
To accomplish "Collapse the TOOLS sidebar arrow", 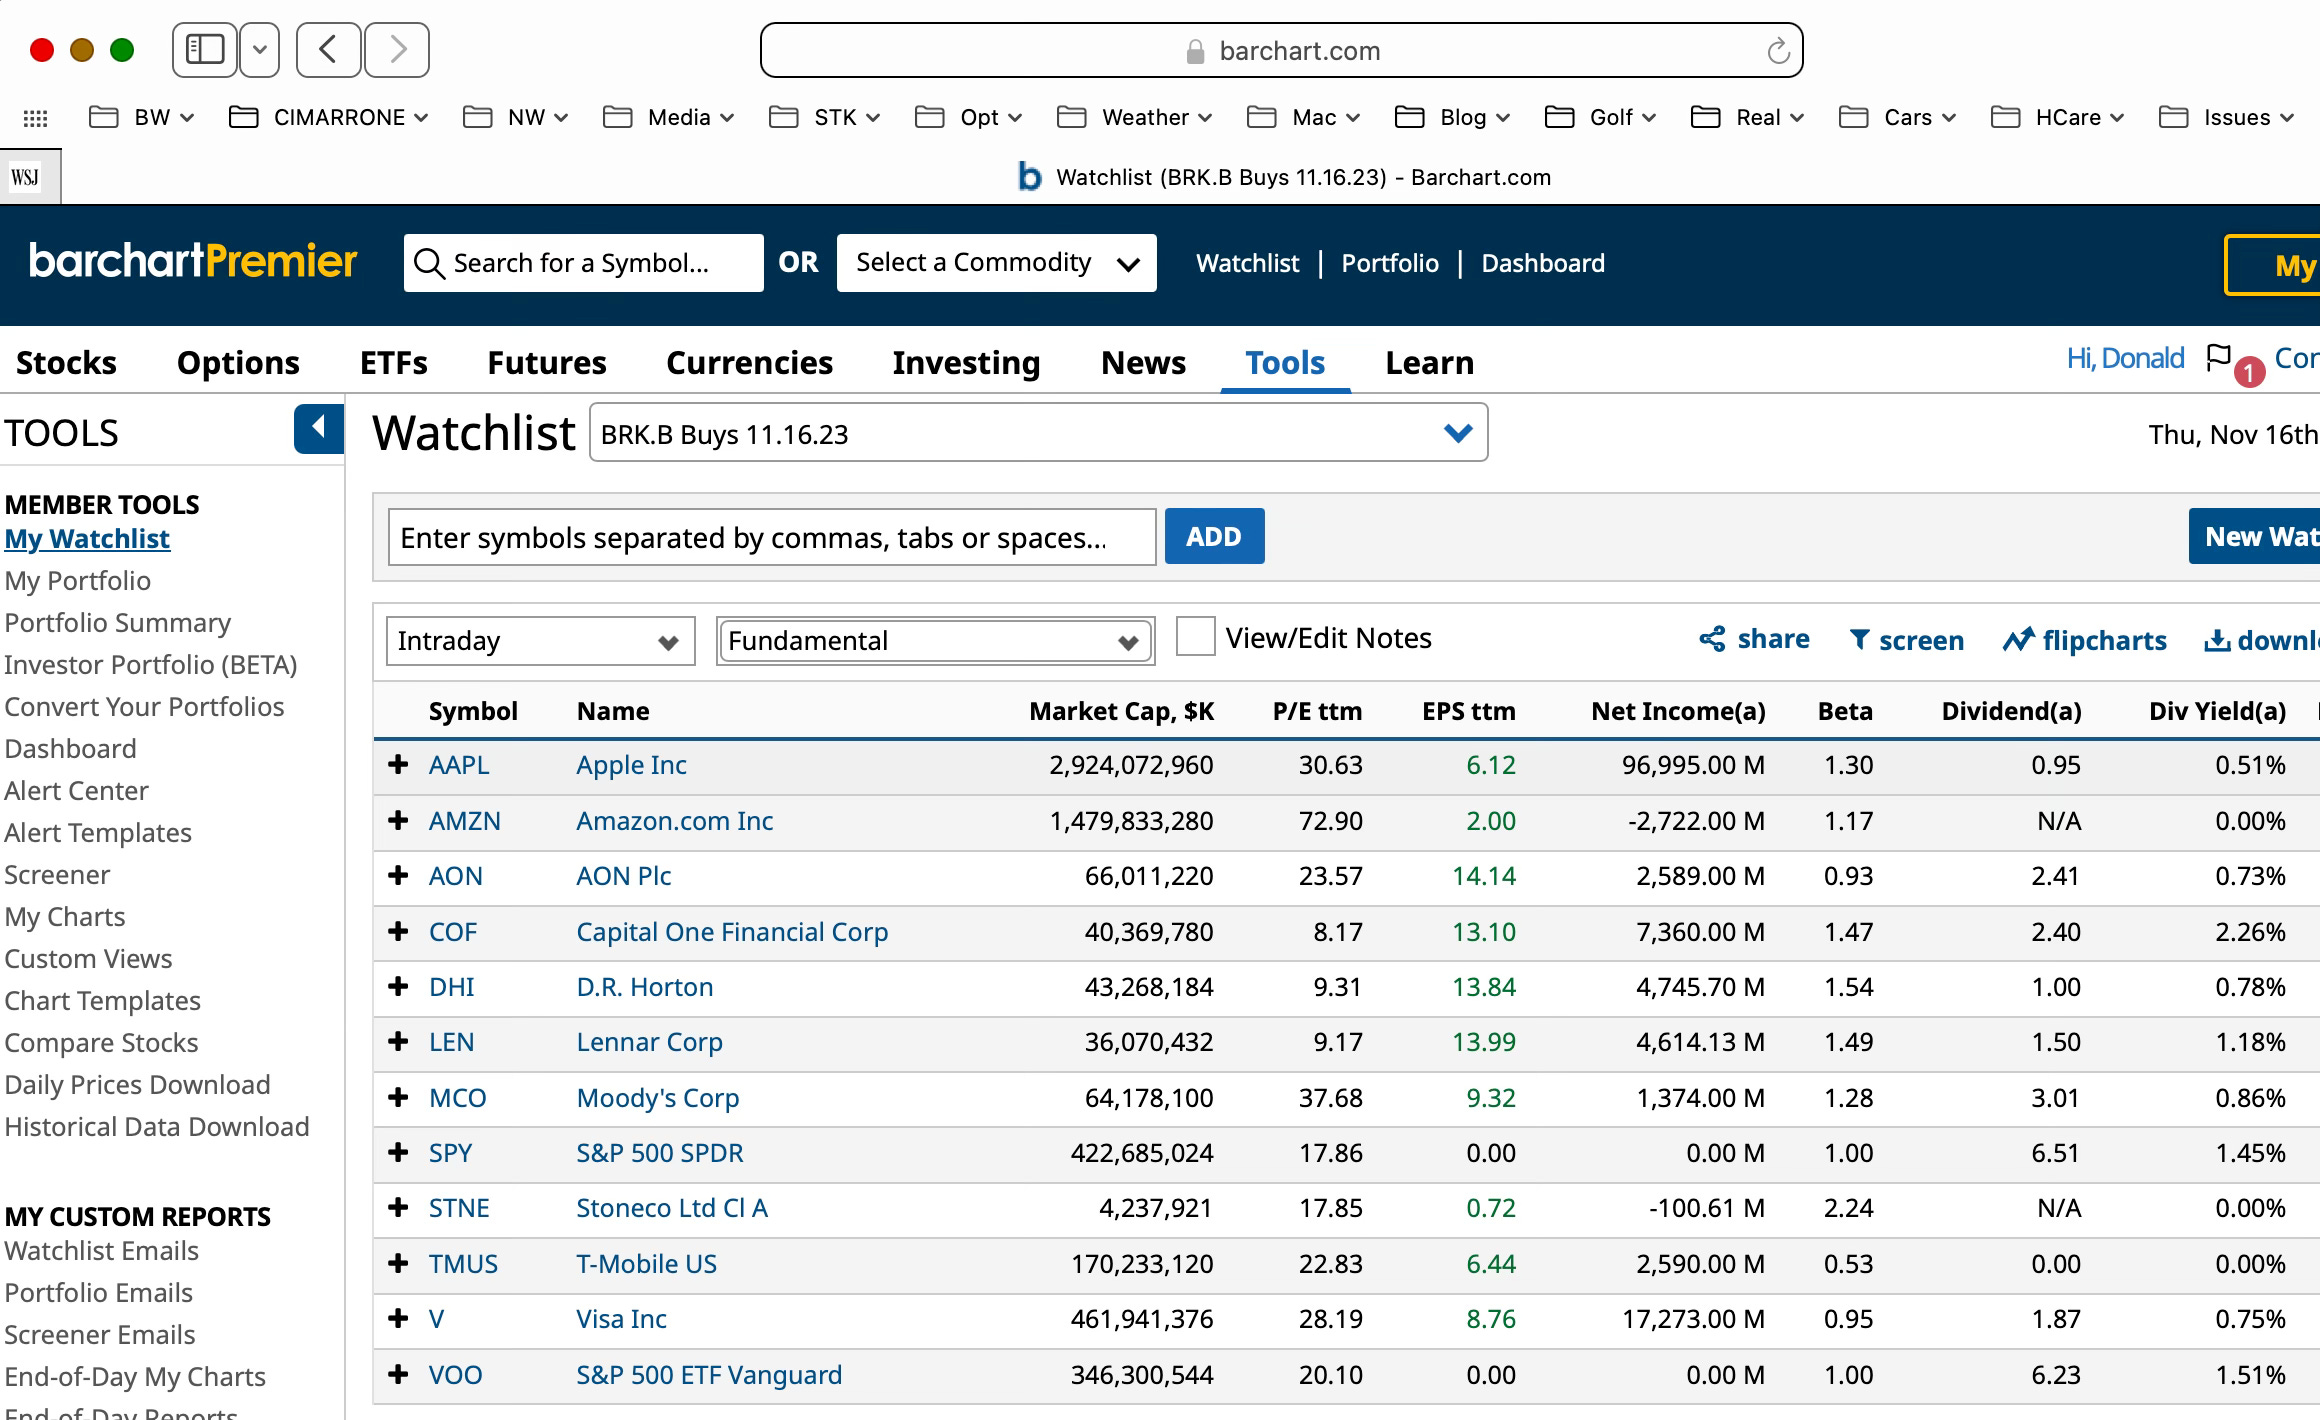I will click(319, 429).
